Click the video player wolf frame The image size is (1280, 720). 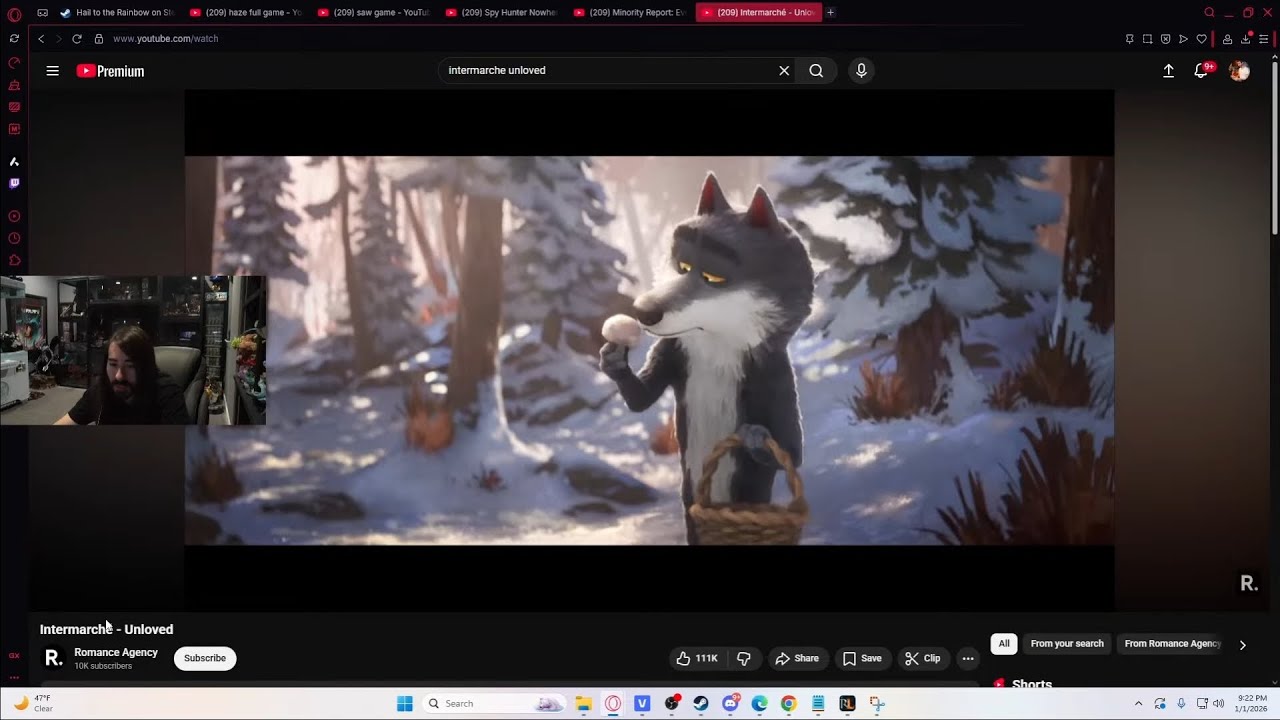[x=649, y=350]
